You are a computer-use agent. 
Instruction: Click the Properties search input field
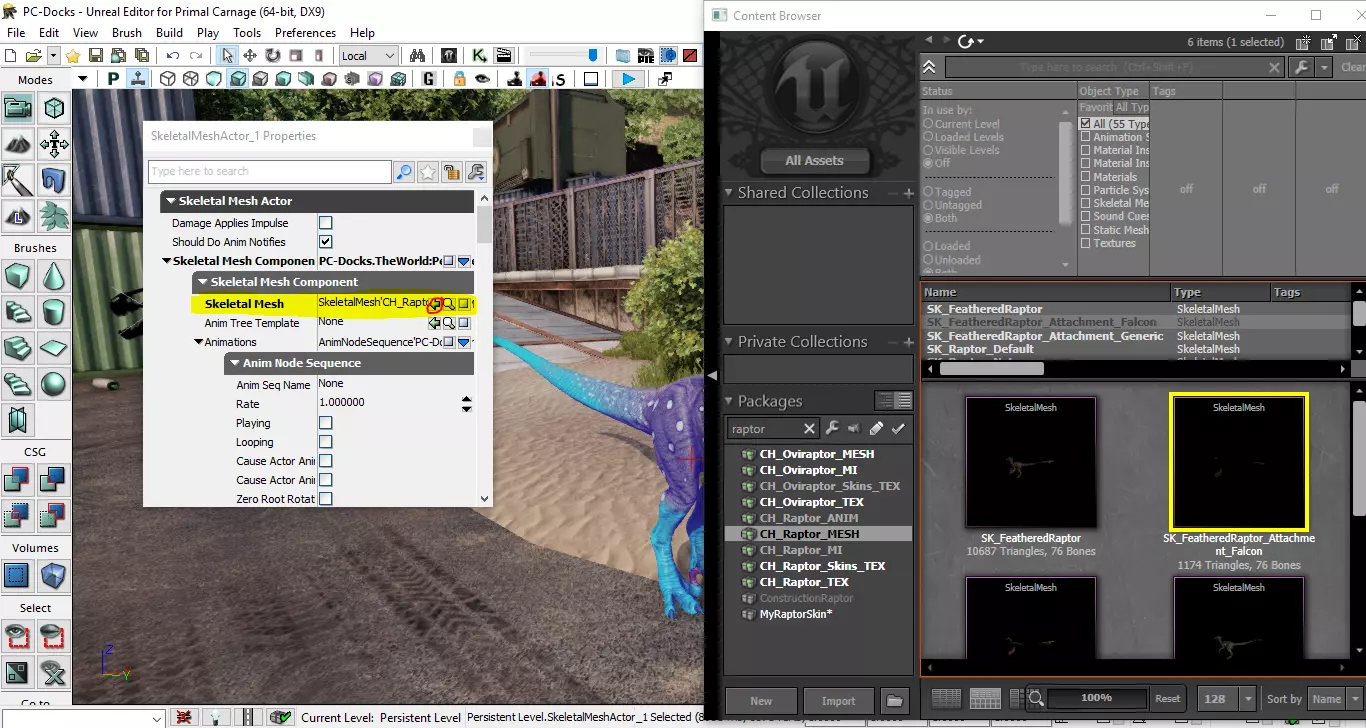tap(270, 172)
